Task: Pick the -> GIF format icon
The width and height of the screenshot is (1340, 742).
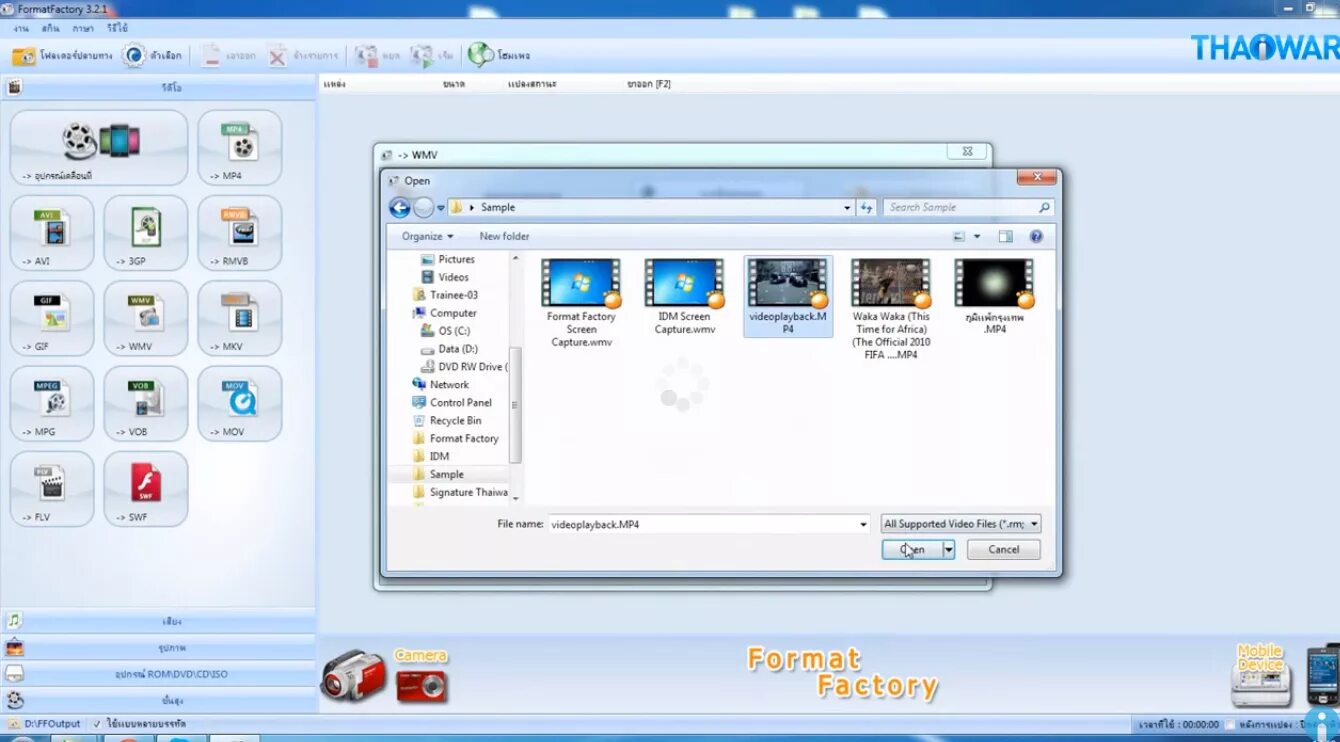Action: tap(52, 318)
